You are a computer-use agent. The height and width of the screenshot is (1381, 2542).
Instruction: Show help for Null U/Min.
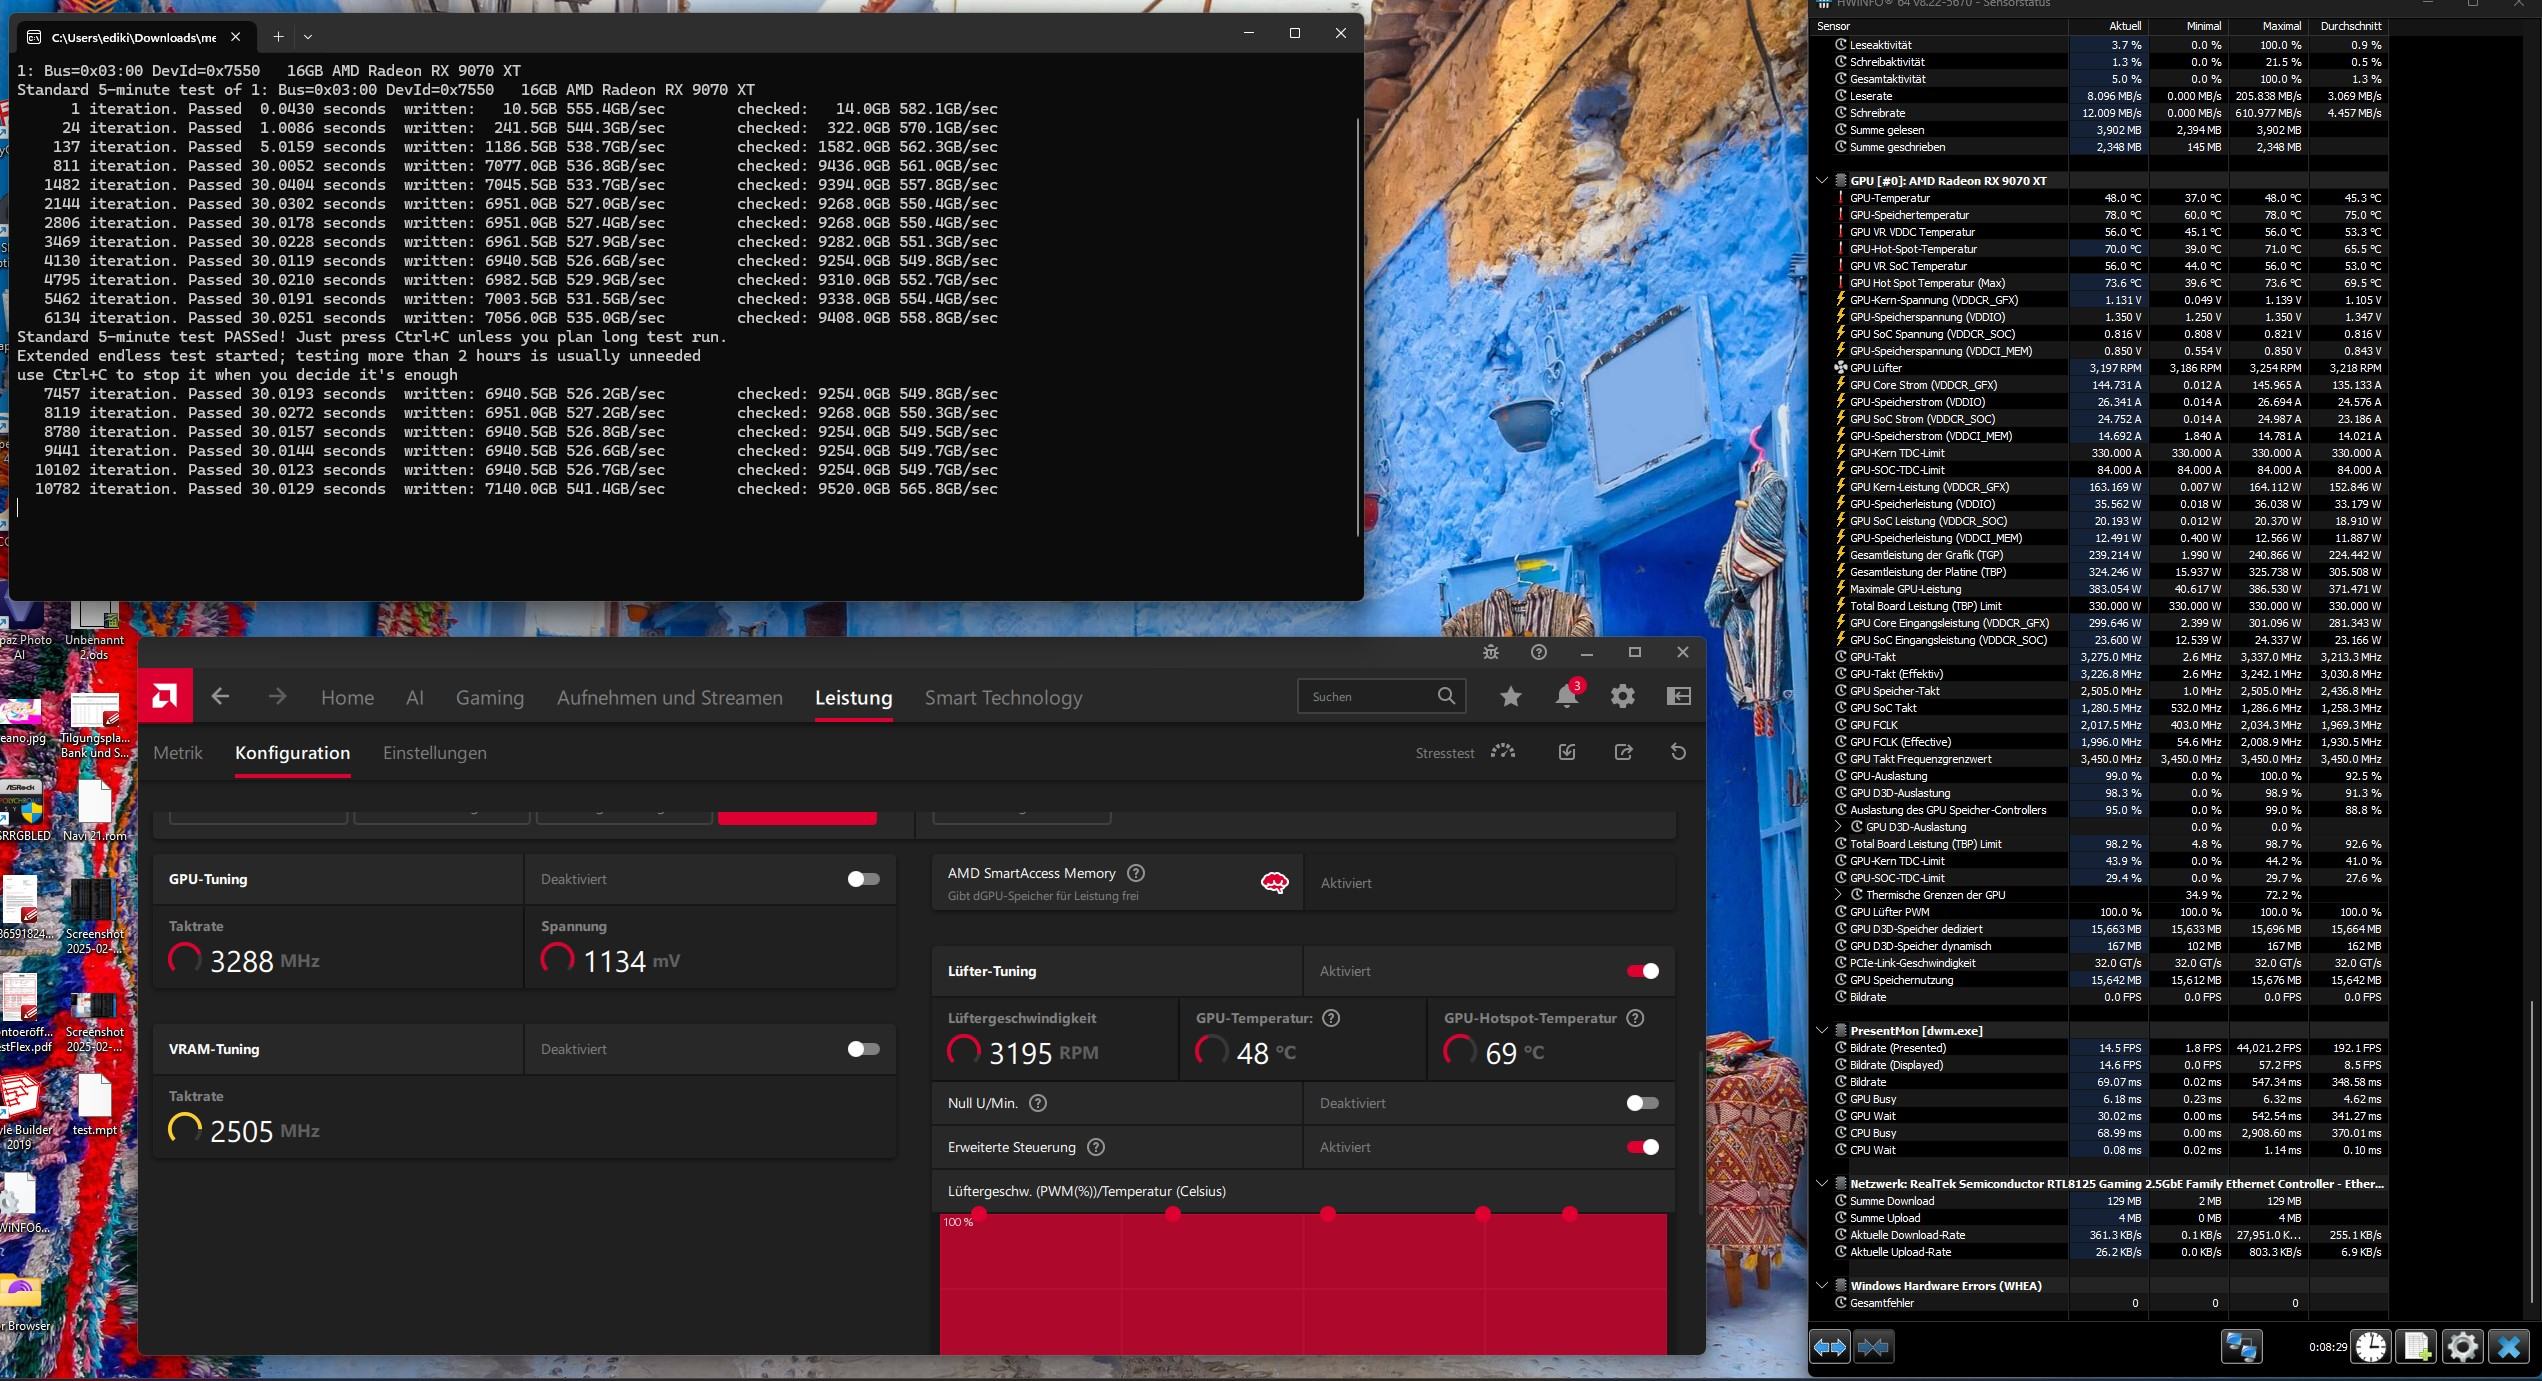1038,1103
